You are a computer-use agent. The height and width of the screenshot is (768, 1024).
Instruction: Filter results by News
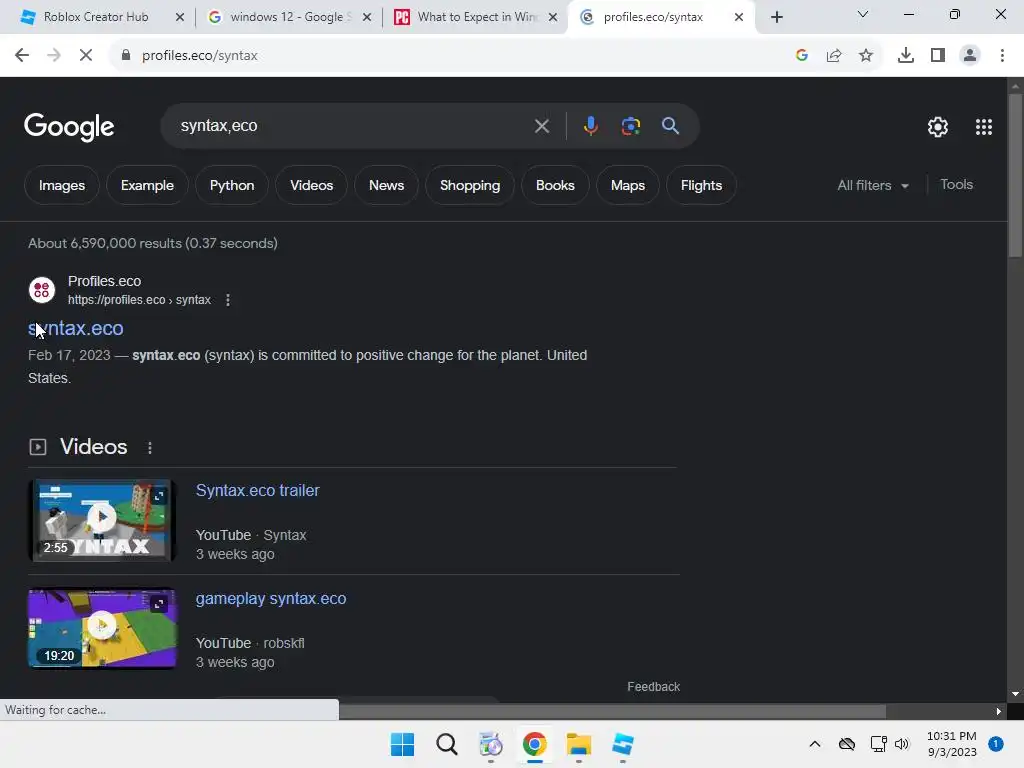point(386,185)
